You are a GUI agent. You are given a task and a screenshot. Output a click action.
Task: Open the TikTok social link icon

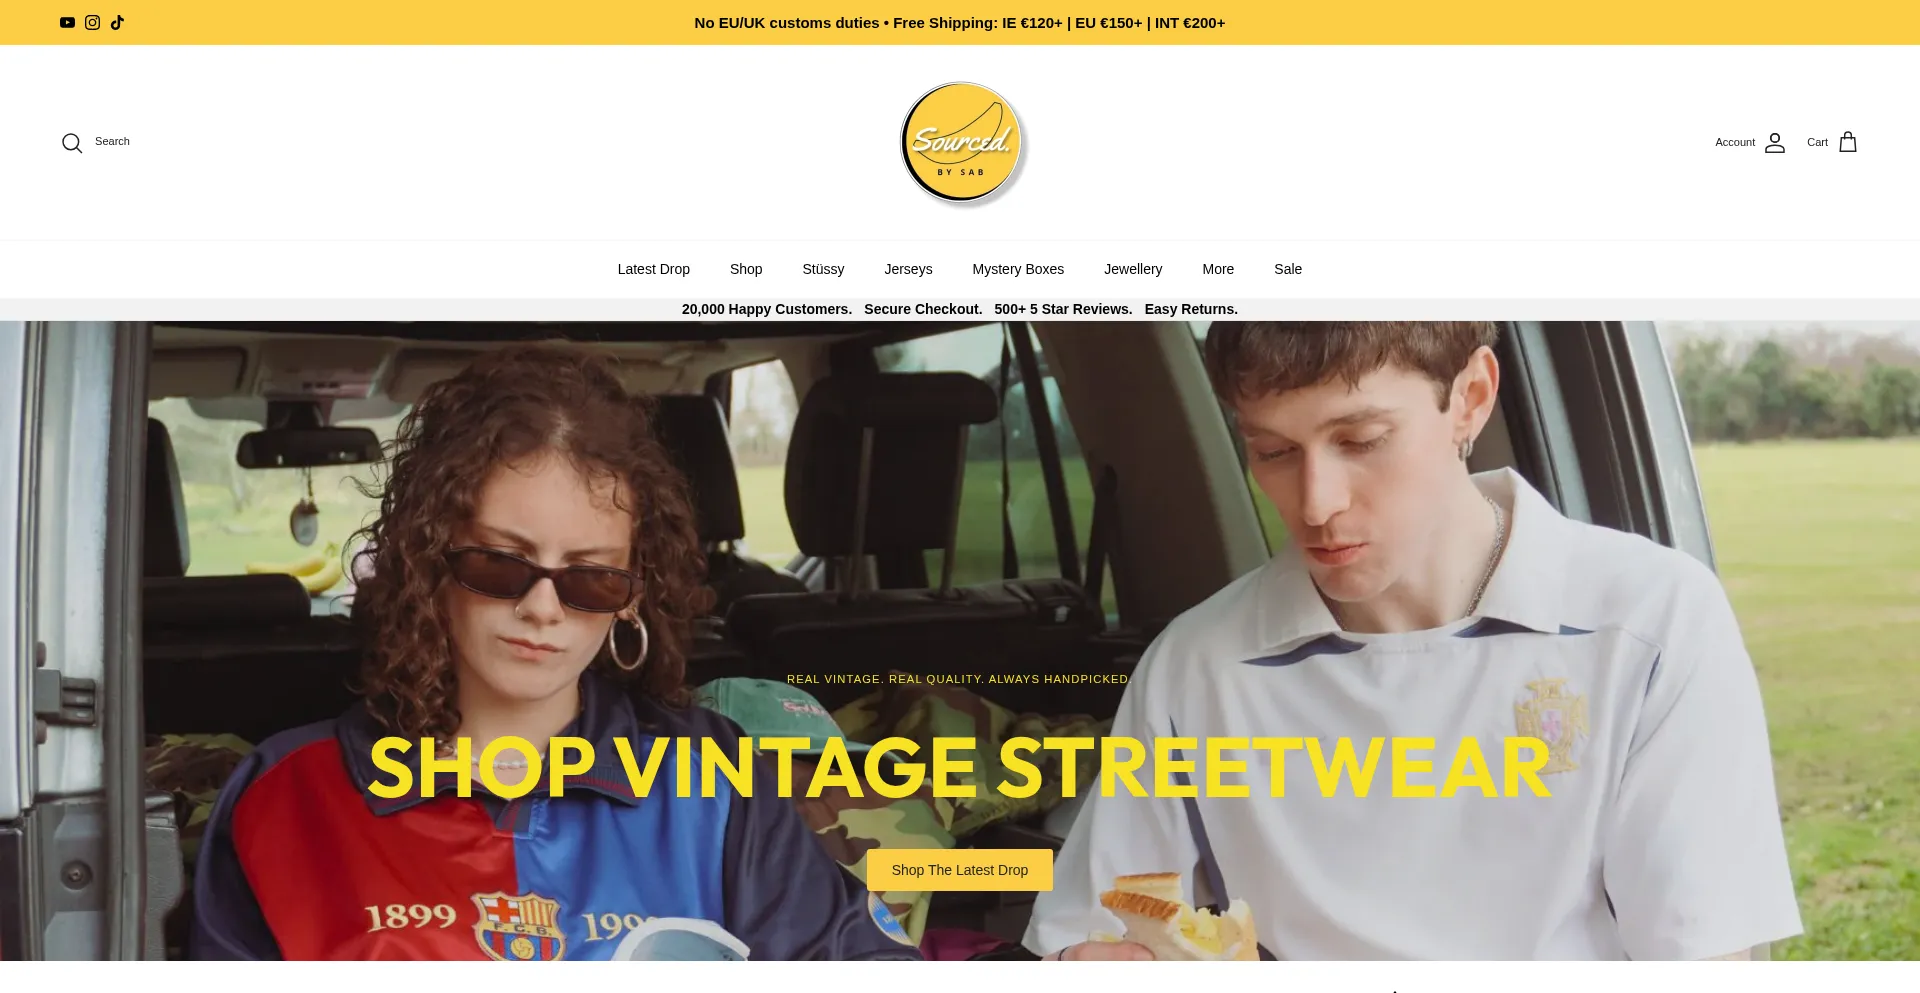click(x=117, y=22)
